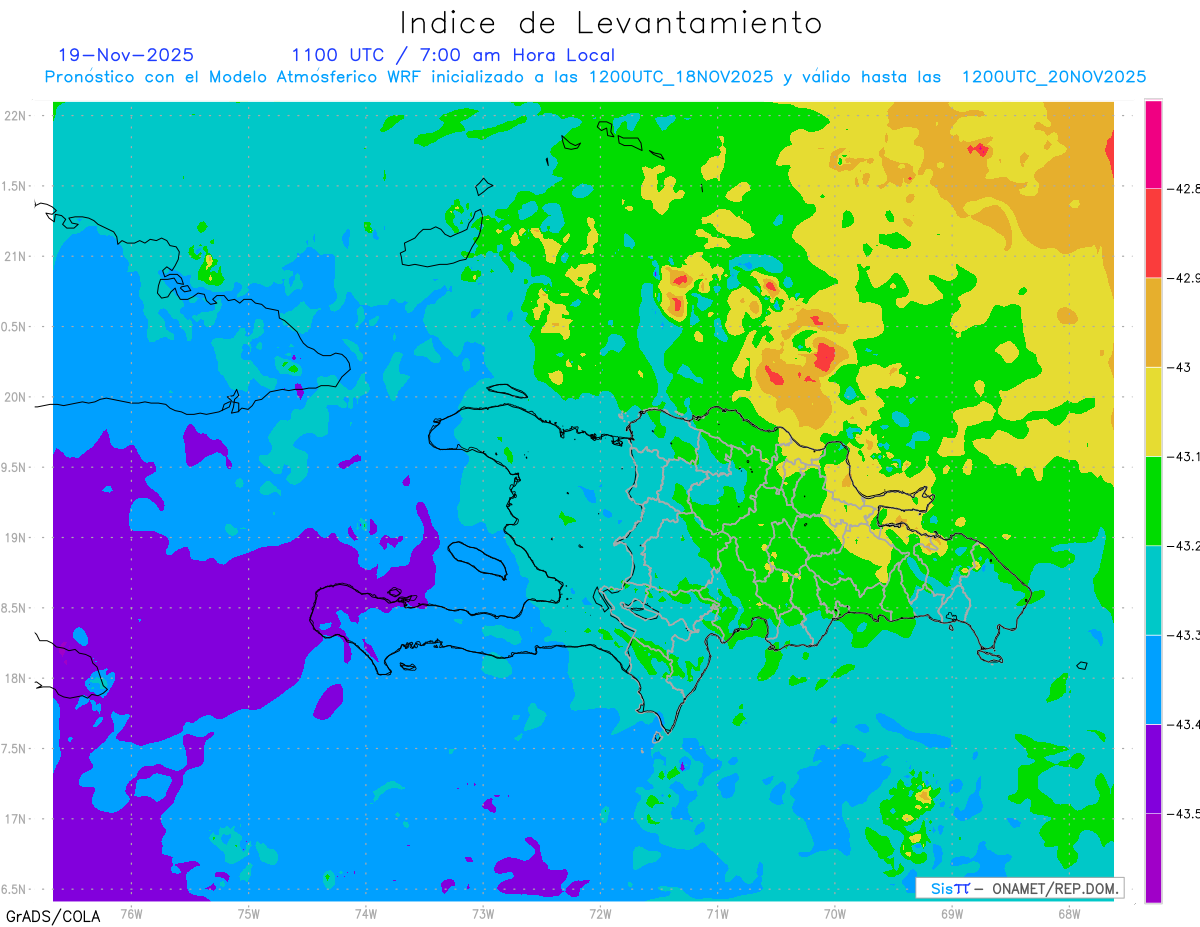Image resolution: width=1200 pixels, height=927 pixels.
Task: Click the magenta swatch atop the color bar
Action: (x=1153, y=144)
